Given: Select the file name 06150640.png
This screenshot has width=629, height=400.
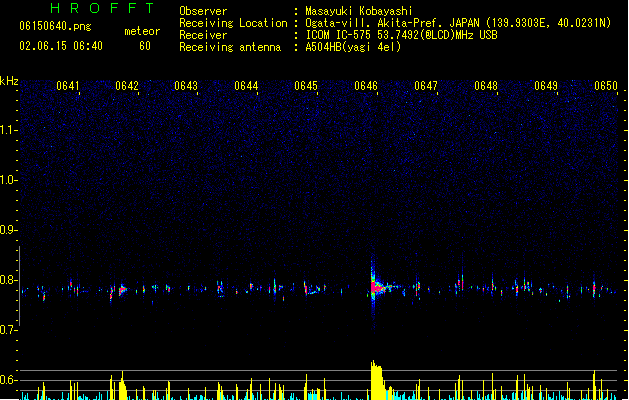Looking at the screenshot, I should tap(55, 26).
